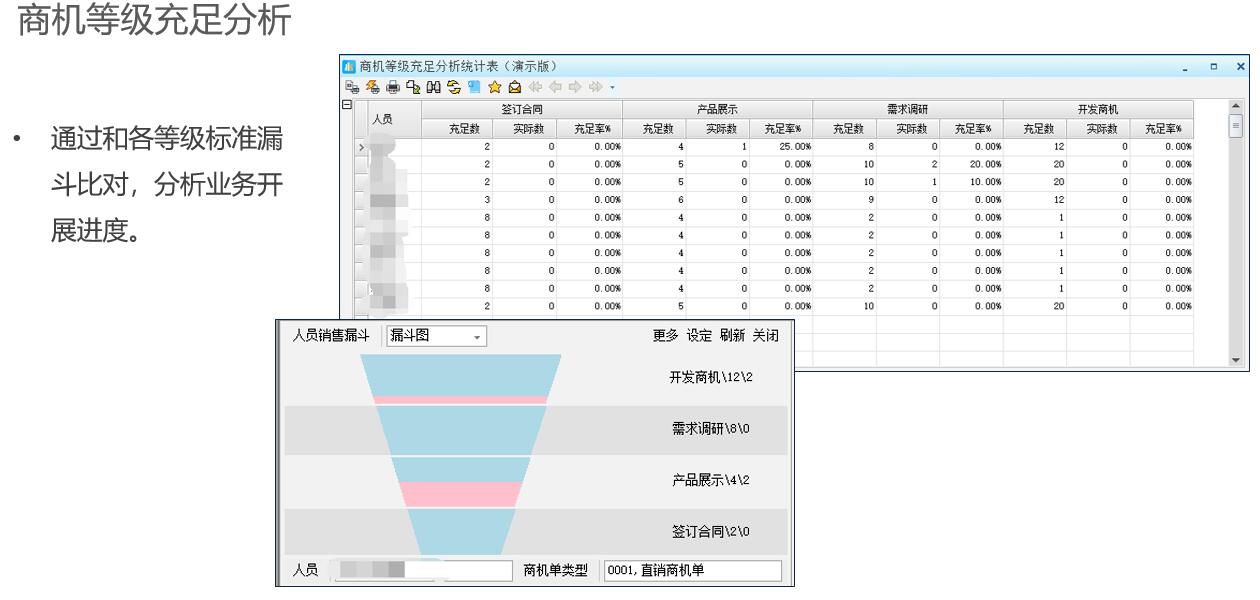
Task: Click the print preview icon in toolbar
Action: 413,87
